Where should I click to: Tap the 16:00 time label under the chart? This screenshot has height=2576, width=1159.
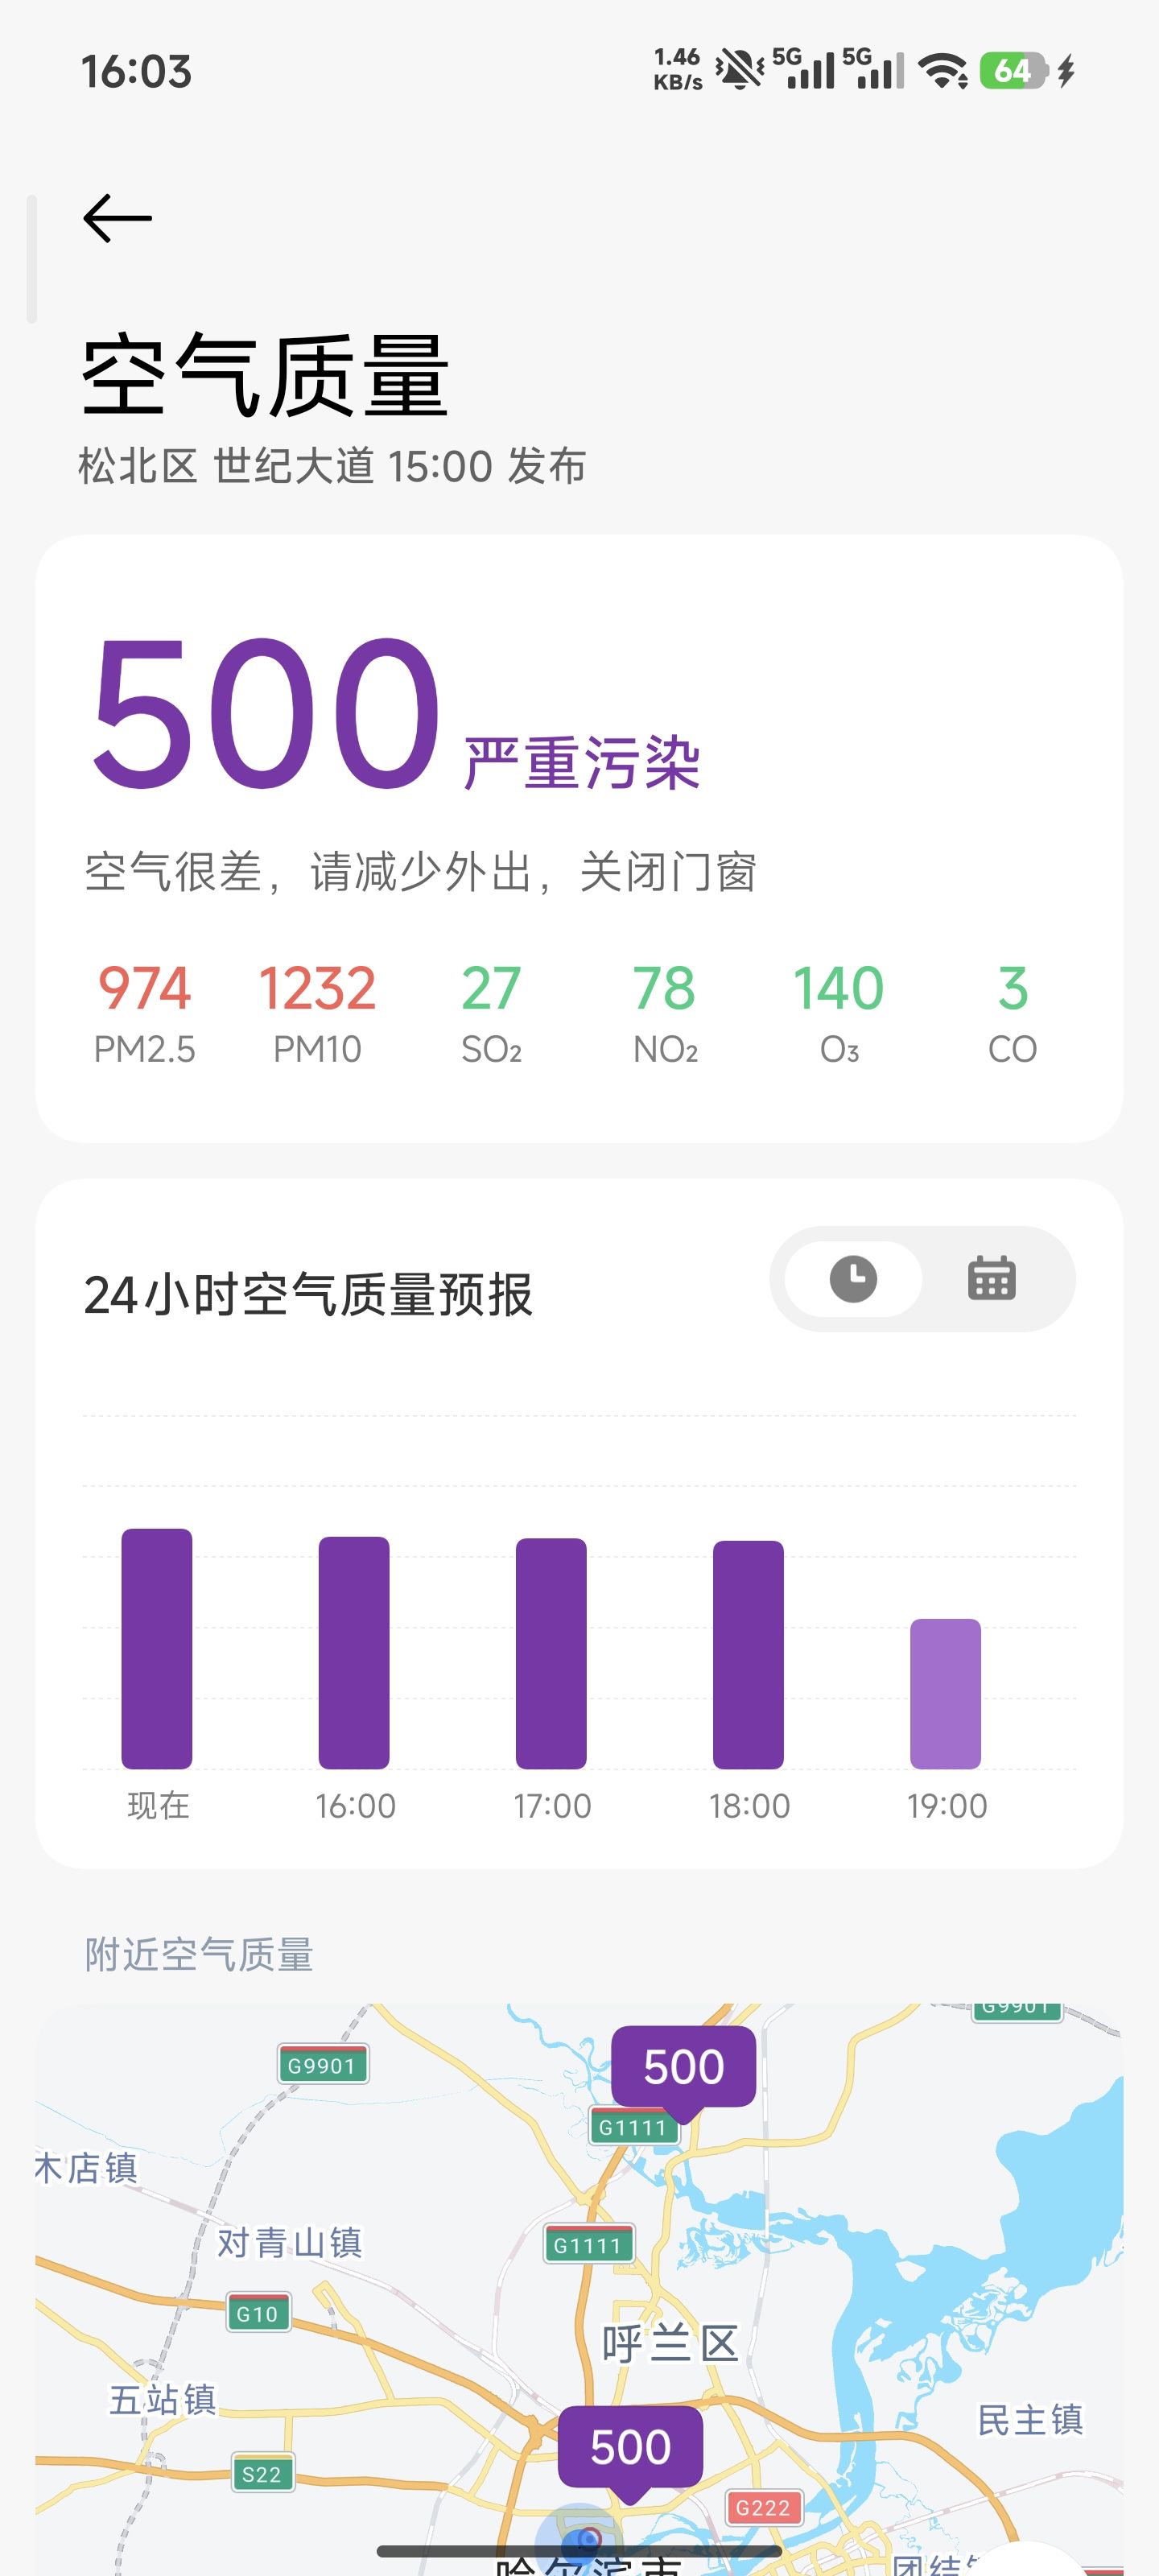[x=355, y=1806]
